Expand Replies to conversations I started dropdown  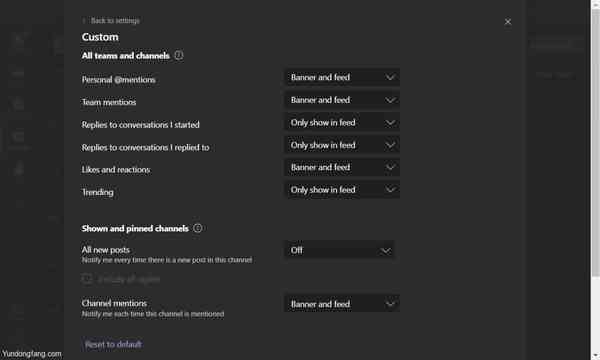coord(342,122)
